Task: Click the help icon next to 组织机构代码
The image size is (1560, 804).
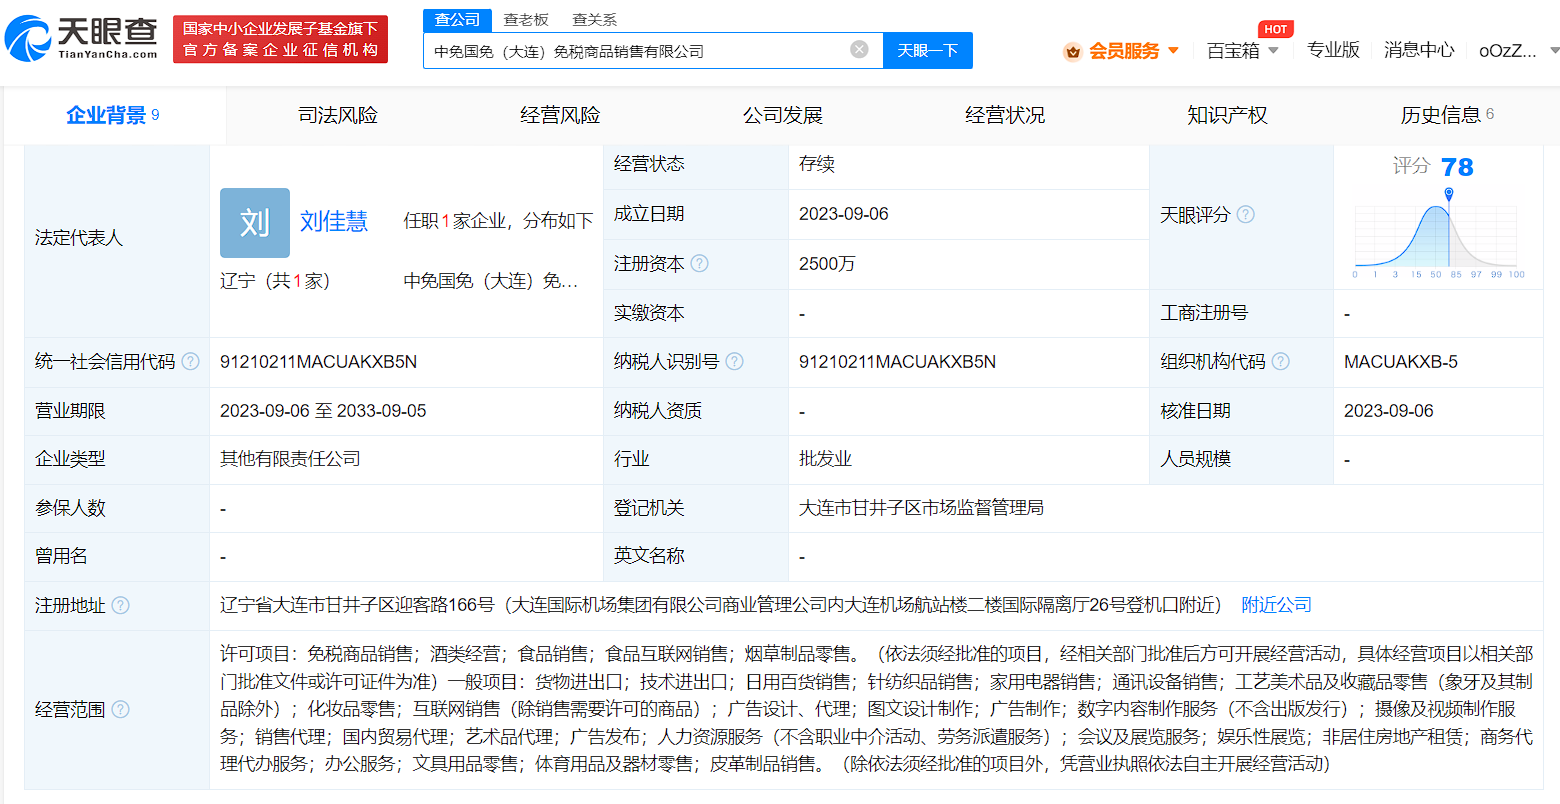Action: (x=1281, y=362)
